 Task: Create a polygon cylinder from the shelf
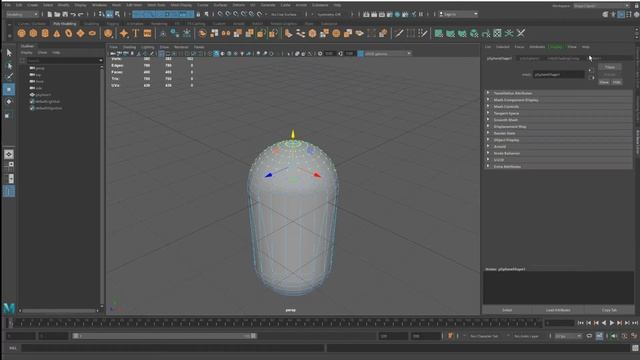[45, 33]
